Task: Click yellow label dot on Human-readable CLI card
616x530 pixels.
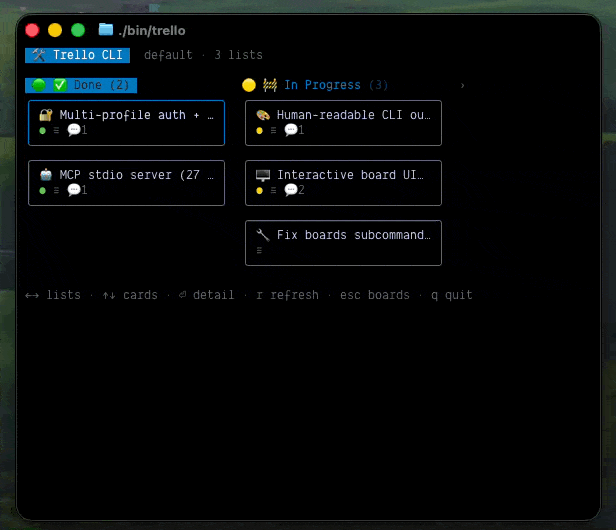Action: pos(259,130)
